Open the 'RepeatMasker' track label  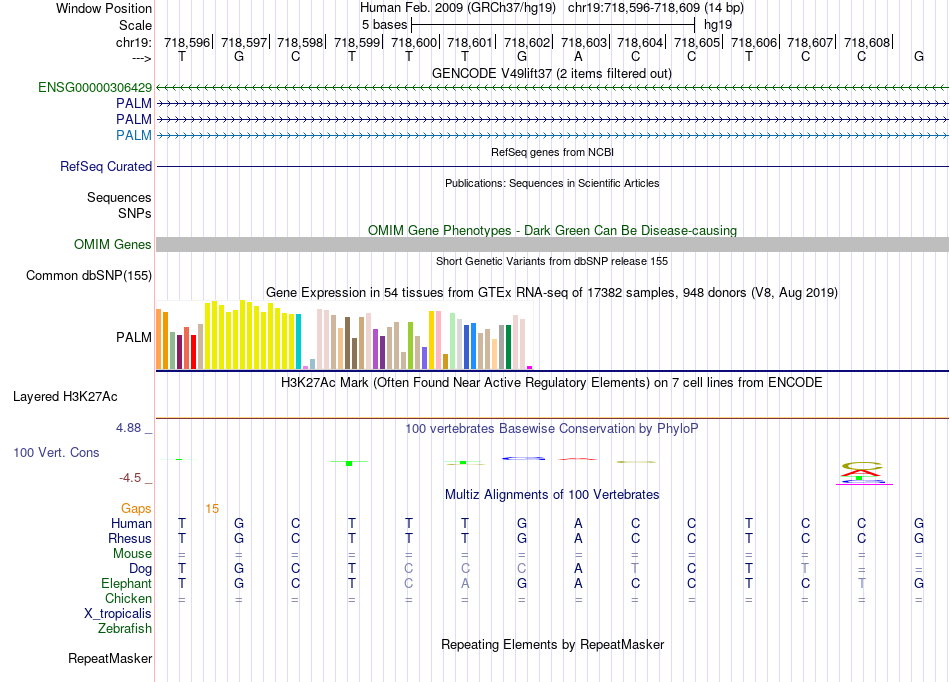tap(110, 658)
